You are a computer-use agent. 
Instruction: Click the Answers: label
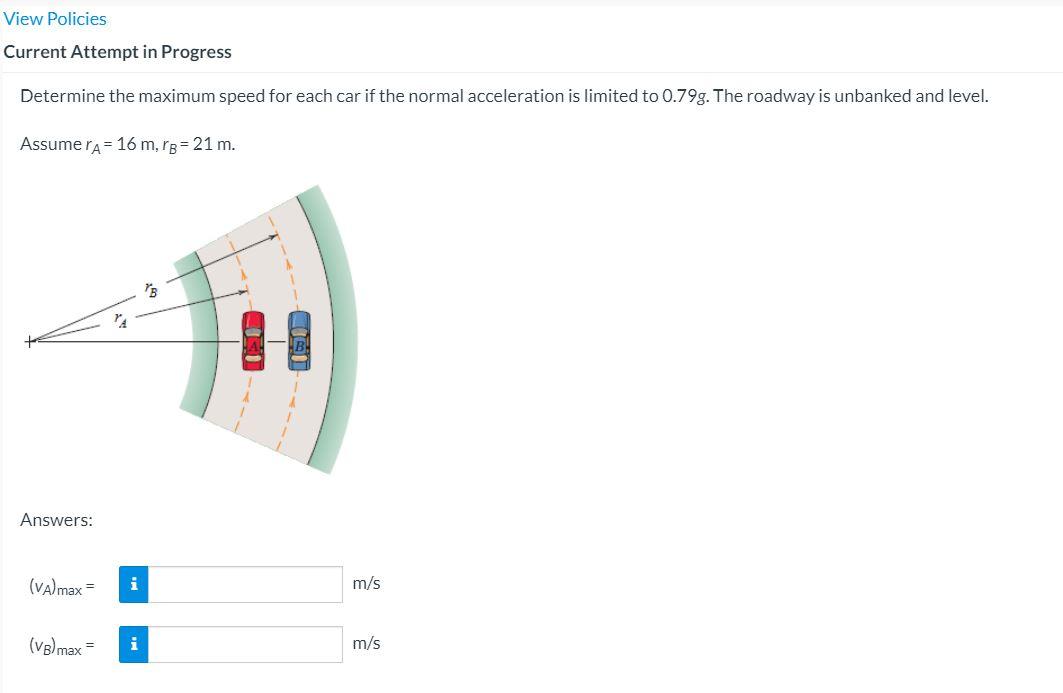[x=56, y=520]
